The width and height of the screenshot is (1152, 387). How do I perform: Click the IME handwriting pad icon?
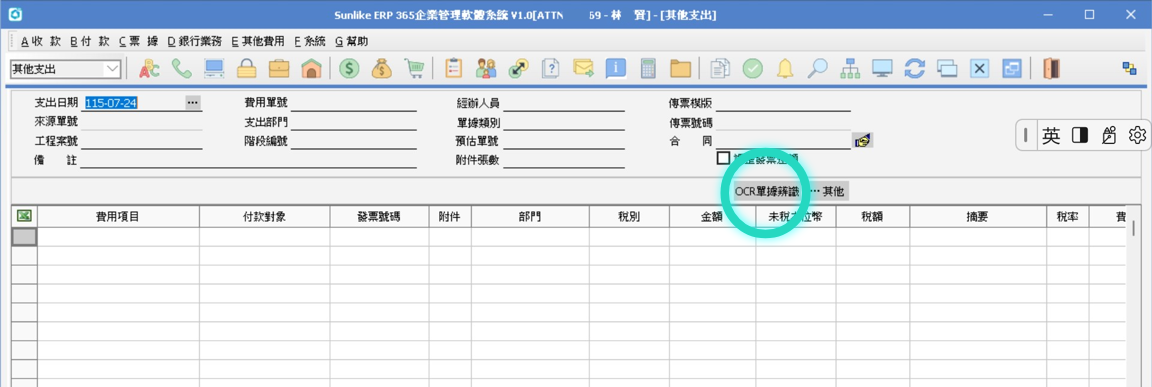(x=1109, y=135)
